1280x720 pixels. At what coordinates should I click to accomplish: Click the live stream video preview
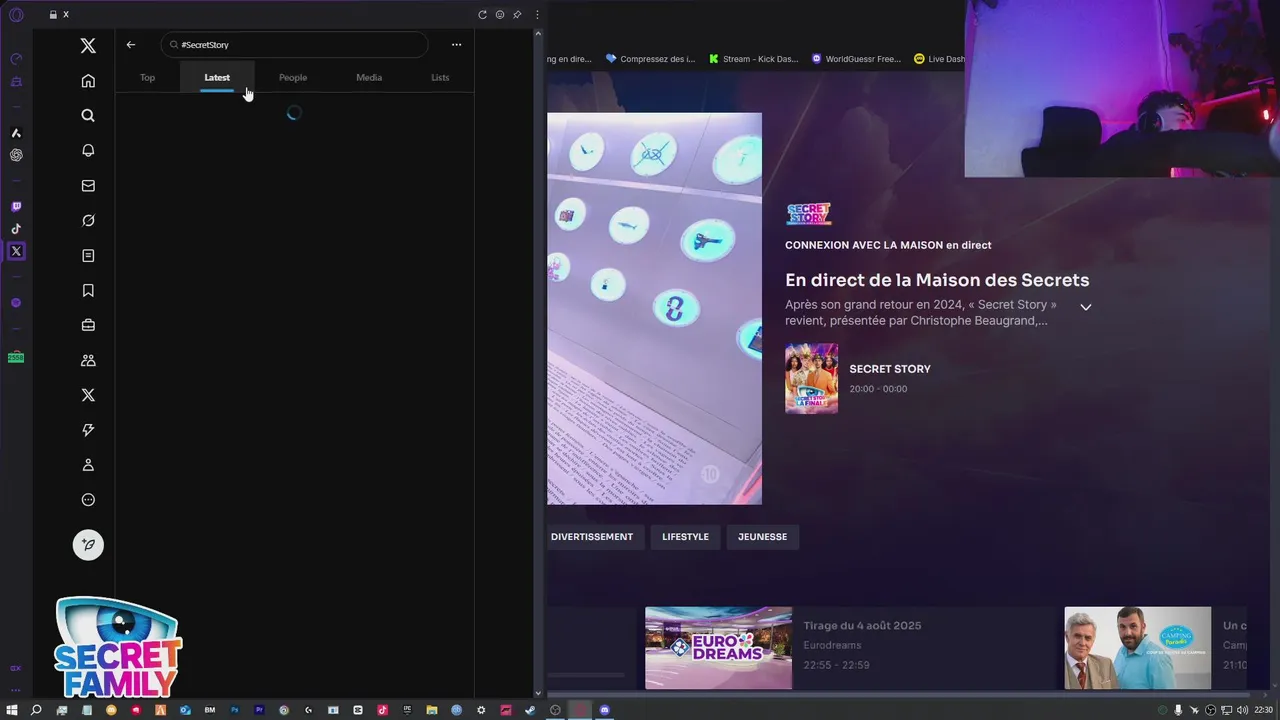coord(654,308)
